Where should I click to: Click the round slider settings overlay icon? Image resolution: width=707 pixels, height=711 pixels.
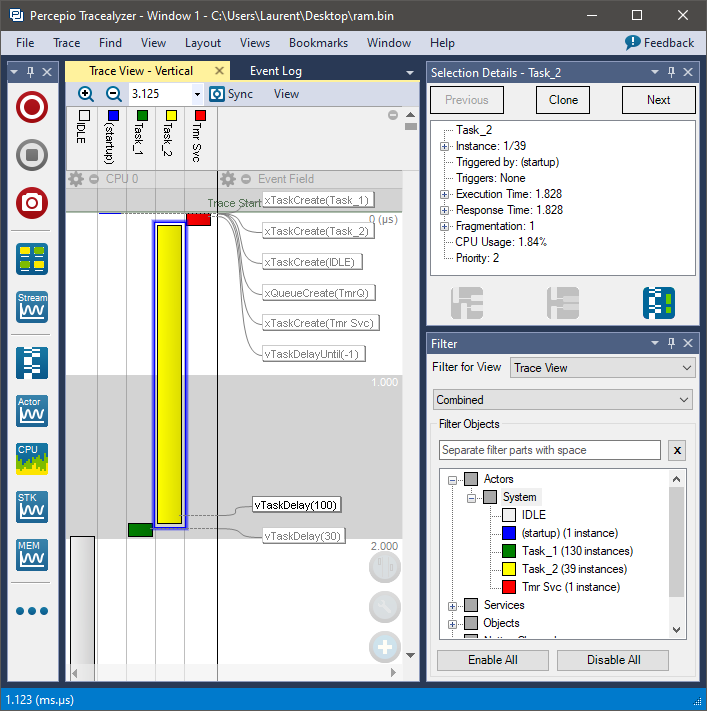[x=385, y=566]
